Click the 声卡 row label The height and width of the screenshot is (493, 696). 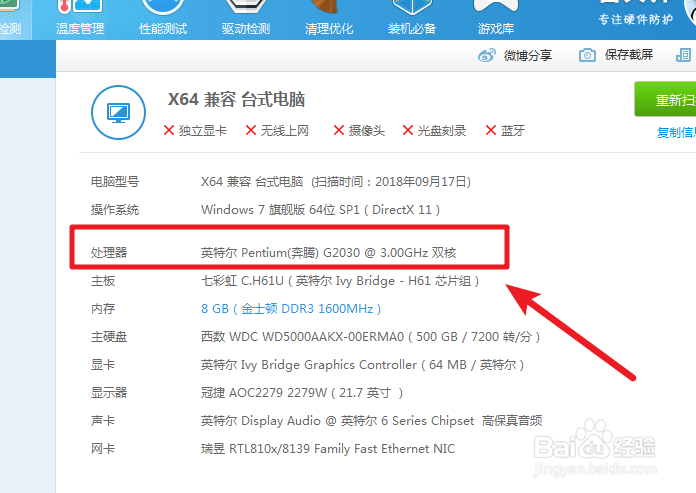pos(103,421)
